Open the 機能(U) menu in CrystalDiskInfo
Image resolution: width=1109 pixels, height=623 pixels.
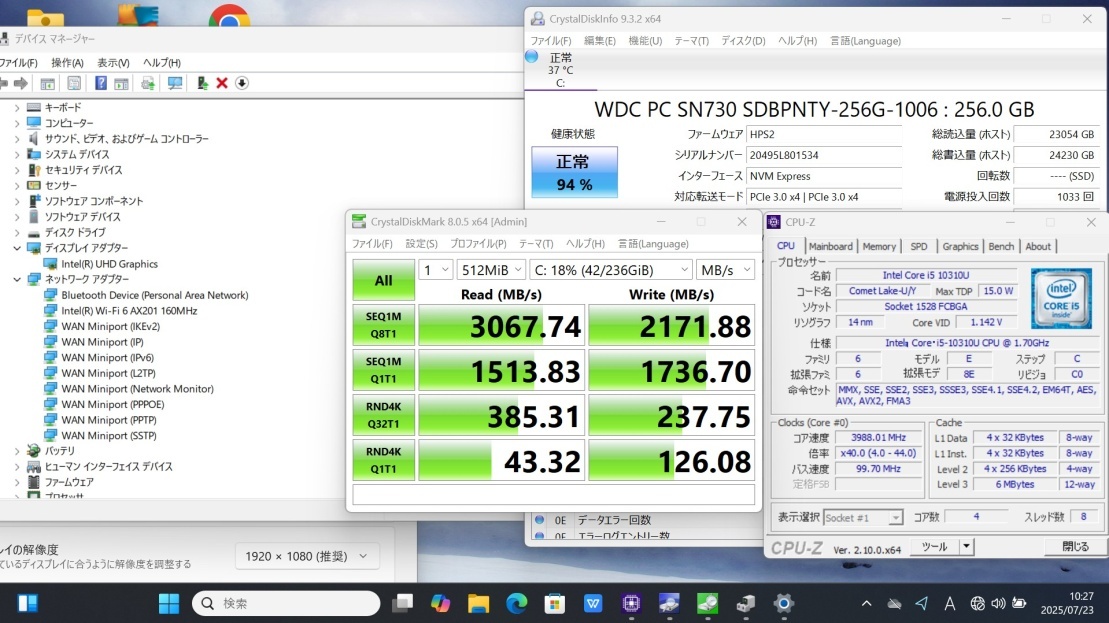coord(645,41)
